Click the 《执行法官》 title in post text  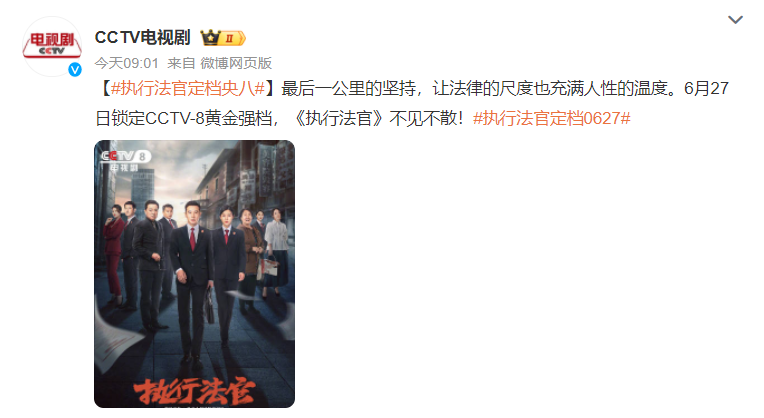pos(339,118)
